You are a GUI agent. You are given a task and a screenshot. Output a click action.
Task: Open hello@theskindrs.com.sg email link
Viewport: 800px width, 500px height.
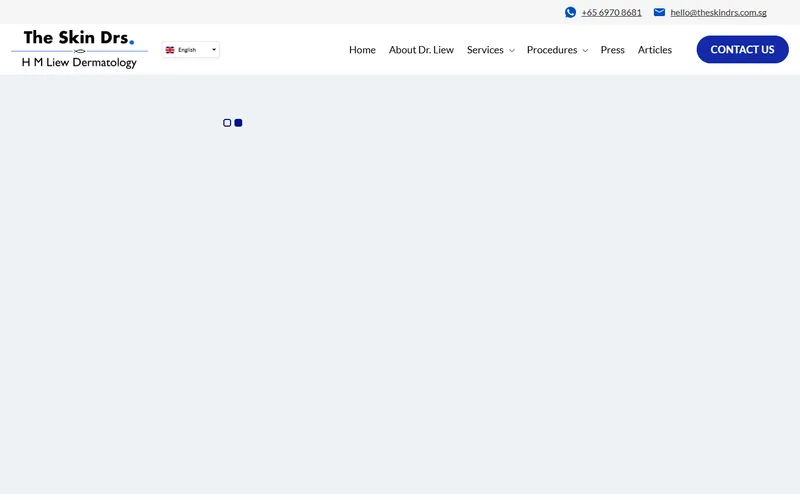tap(718, 13)
